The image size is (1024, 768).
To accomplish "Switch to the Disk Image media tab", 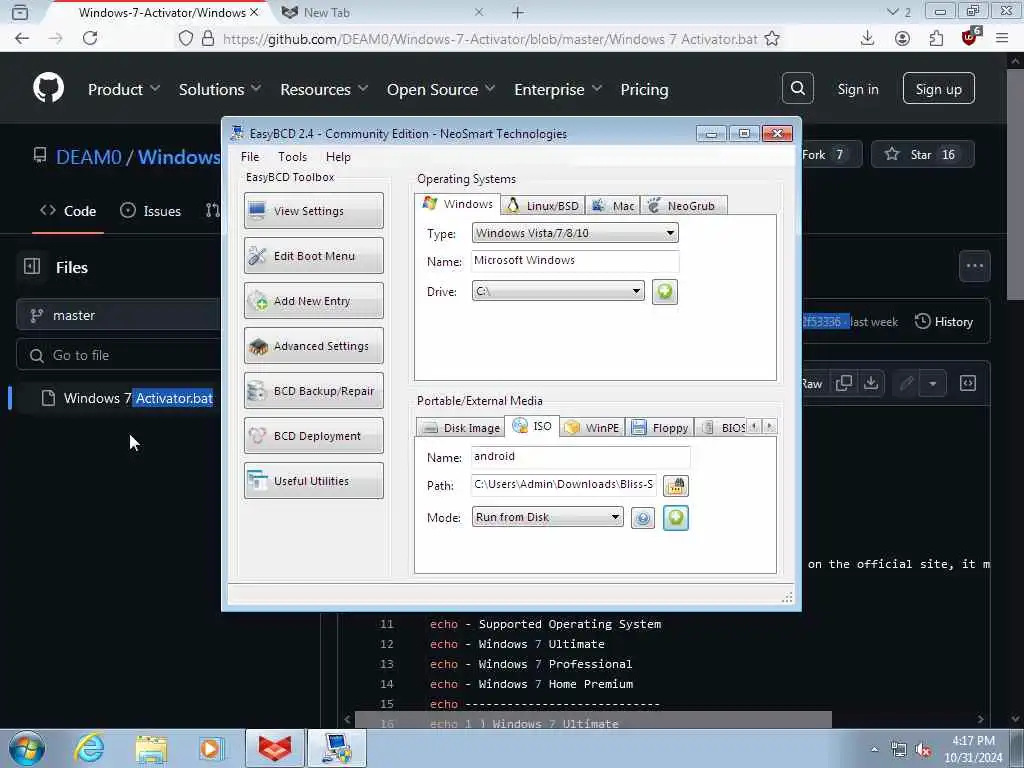I will click(x=461, y=428).
